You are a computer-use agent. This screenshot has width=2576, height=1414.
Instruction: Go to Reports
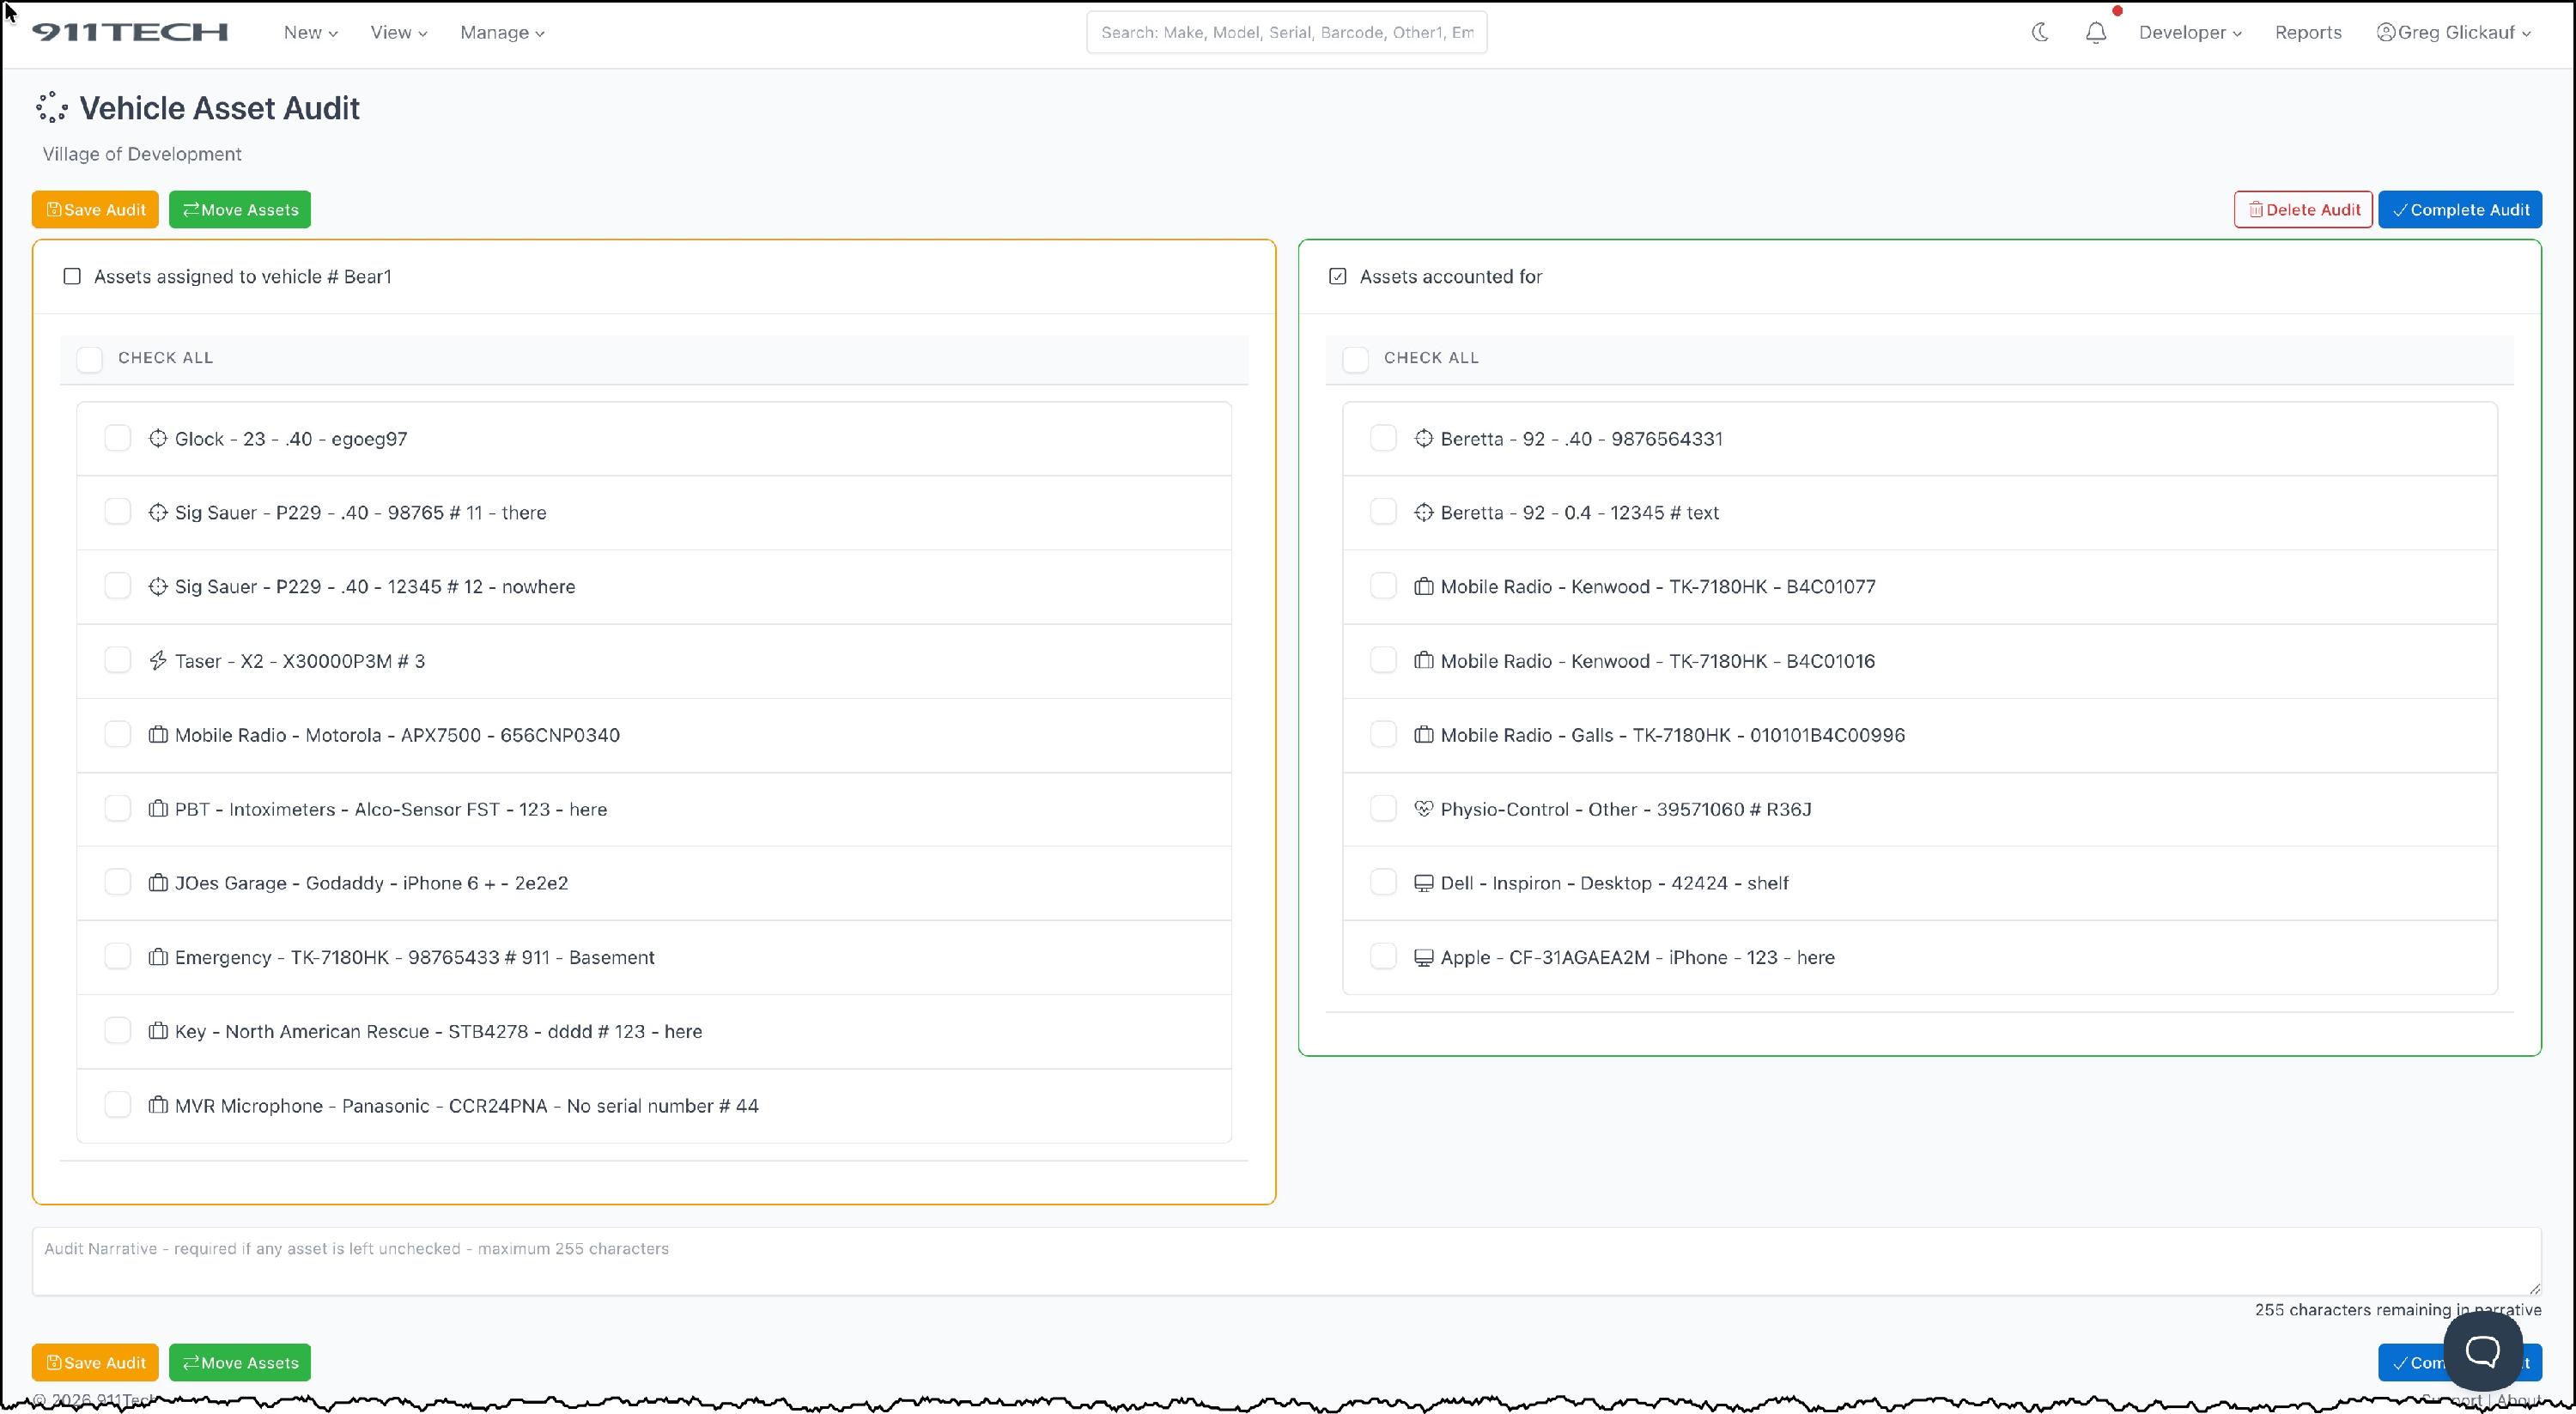coord(2307,32)
